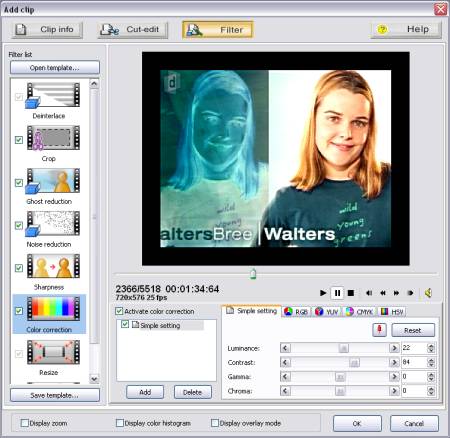Select the Color correction filter icon

pyautogui.click(x=53, y=309)
